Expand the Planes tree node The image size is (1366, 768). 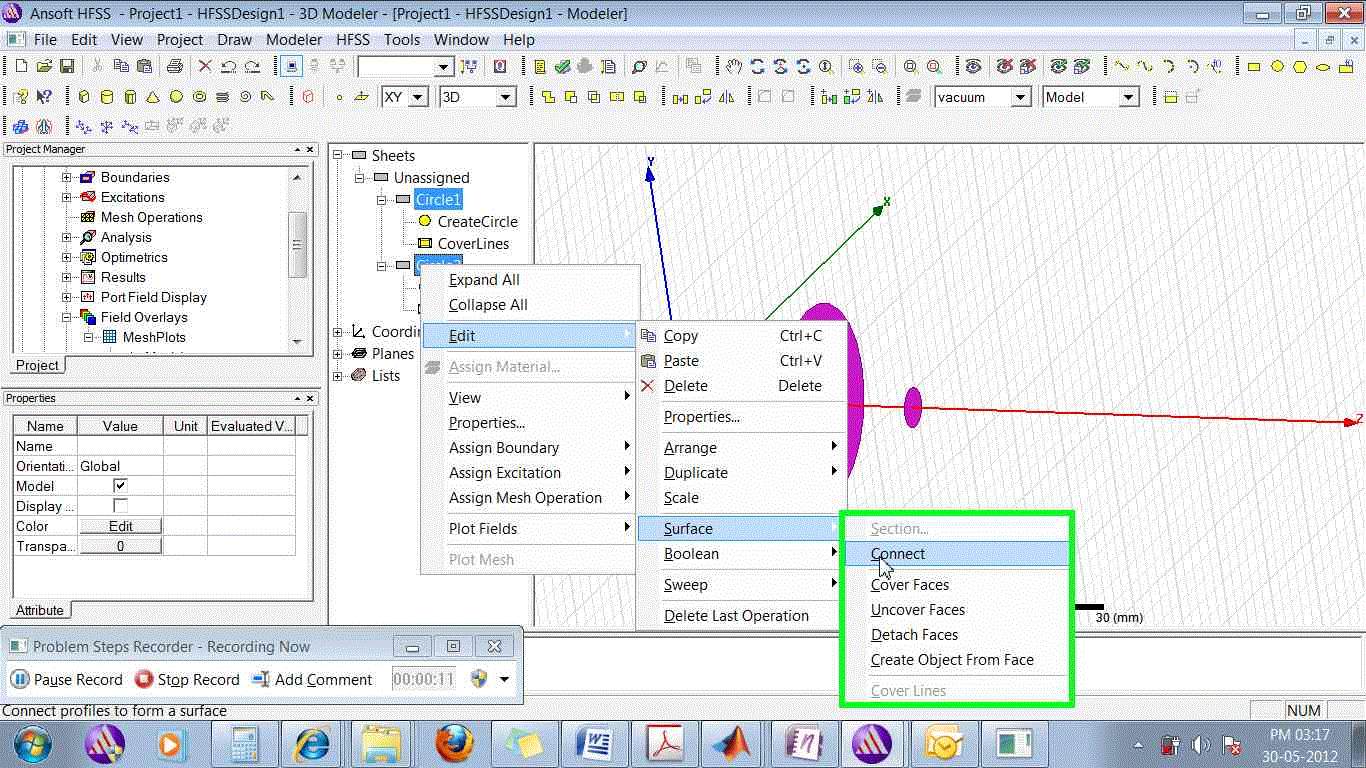pos(338,354)
